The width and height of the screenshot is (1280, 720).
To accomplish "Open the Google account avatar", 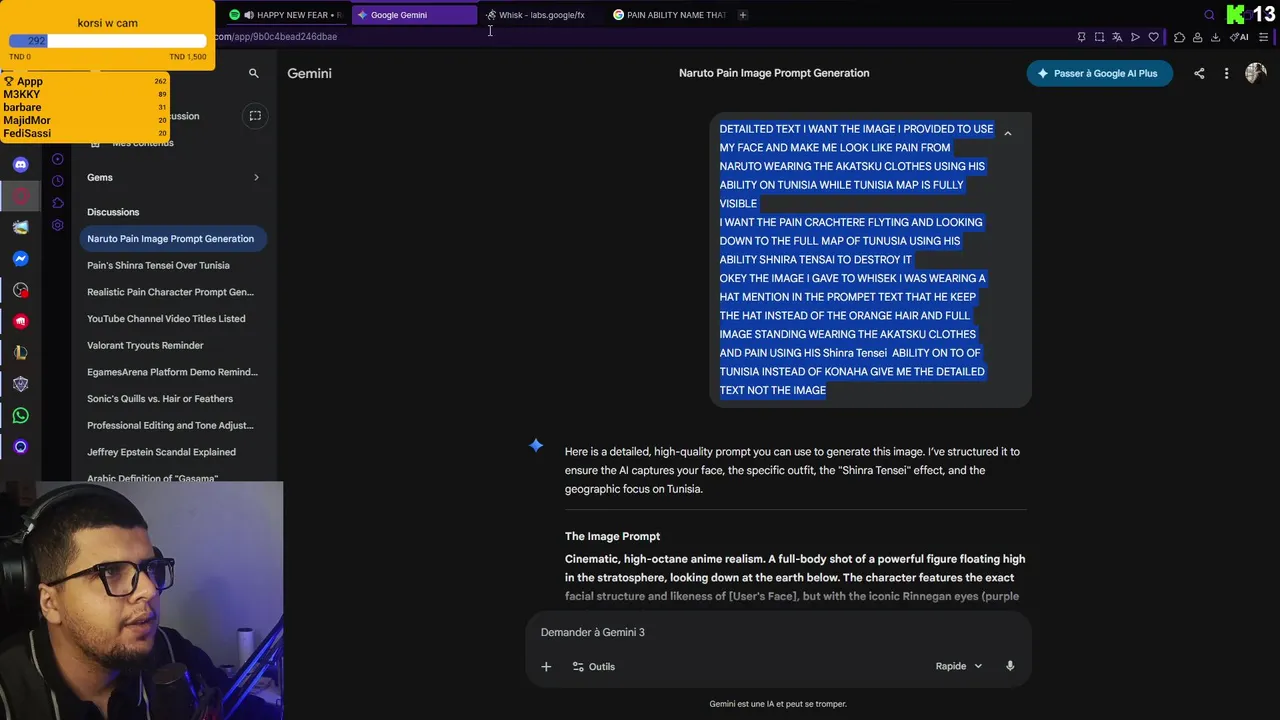I will (x=1255, y=73).
